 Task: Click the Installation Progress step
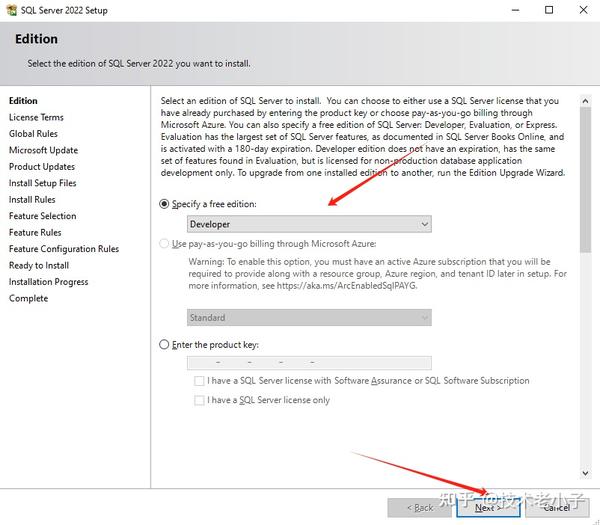coord(49,282)
